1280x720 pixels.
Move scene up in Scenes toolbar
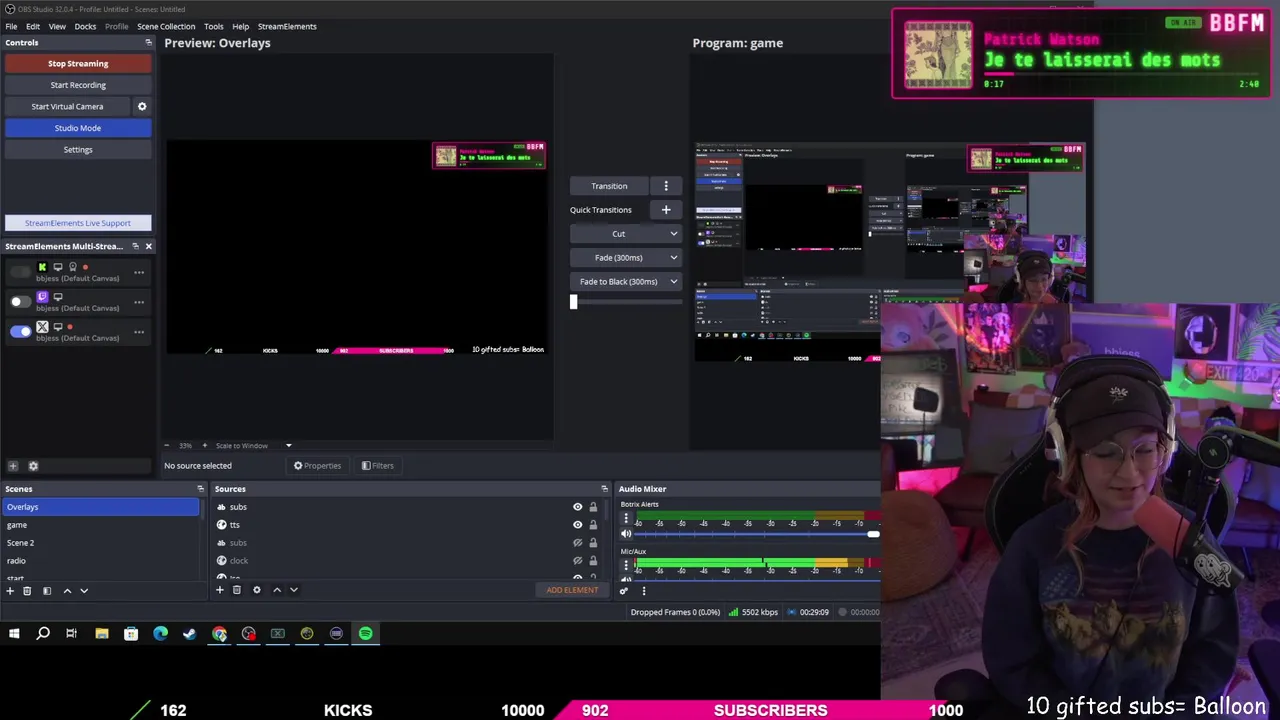67,590
